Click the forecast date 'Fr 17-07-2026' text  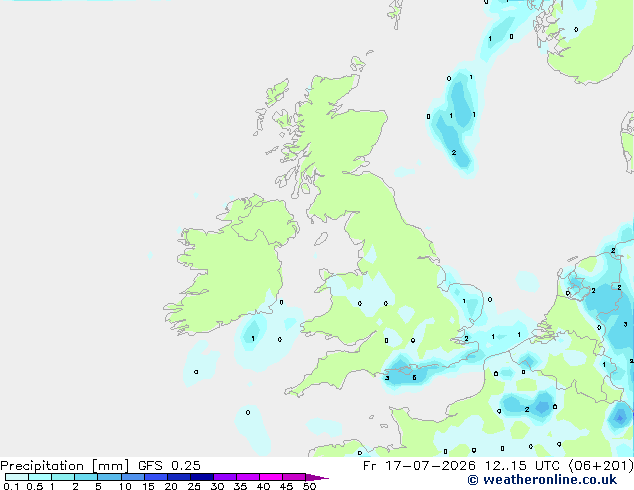419,466
